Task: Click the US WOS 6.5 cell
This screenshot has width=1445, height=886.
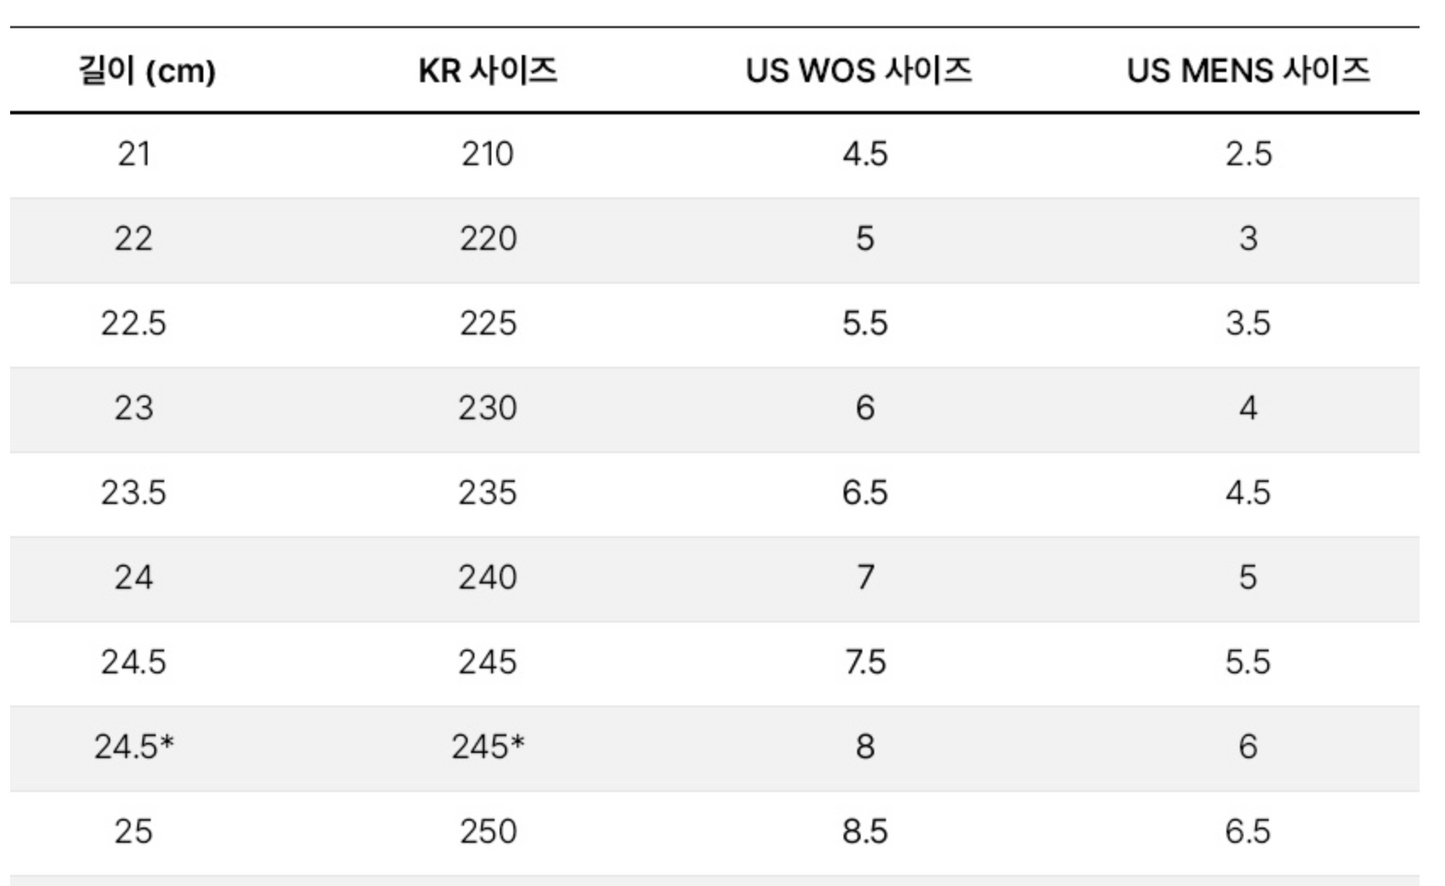Action: [865, 493]
